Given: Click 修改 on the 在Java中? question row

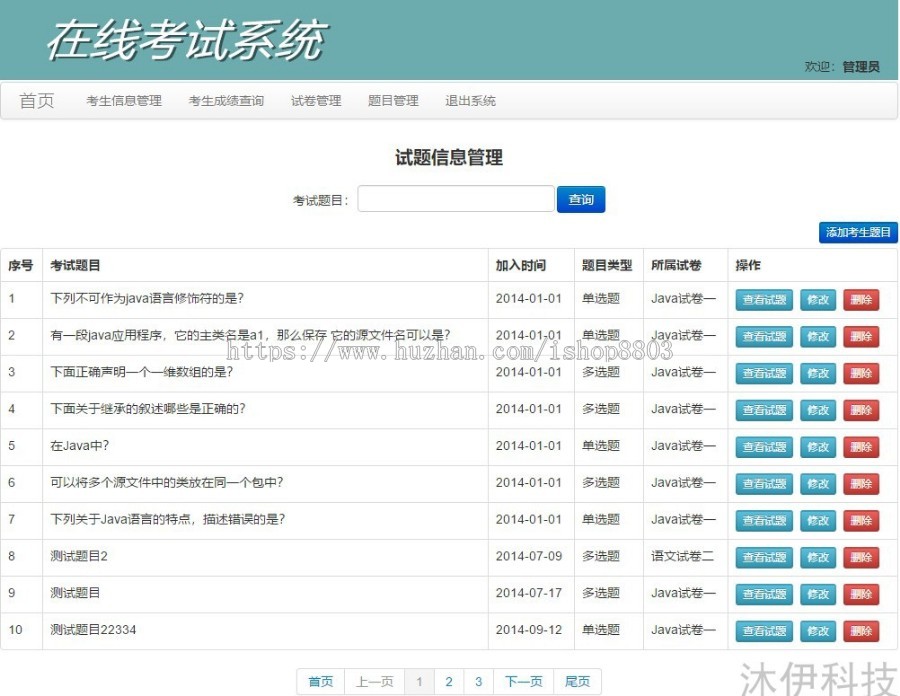Looking at the screenshot, I should pos(818,447).
